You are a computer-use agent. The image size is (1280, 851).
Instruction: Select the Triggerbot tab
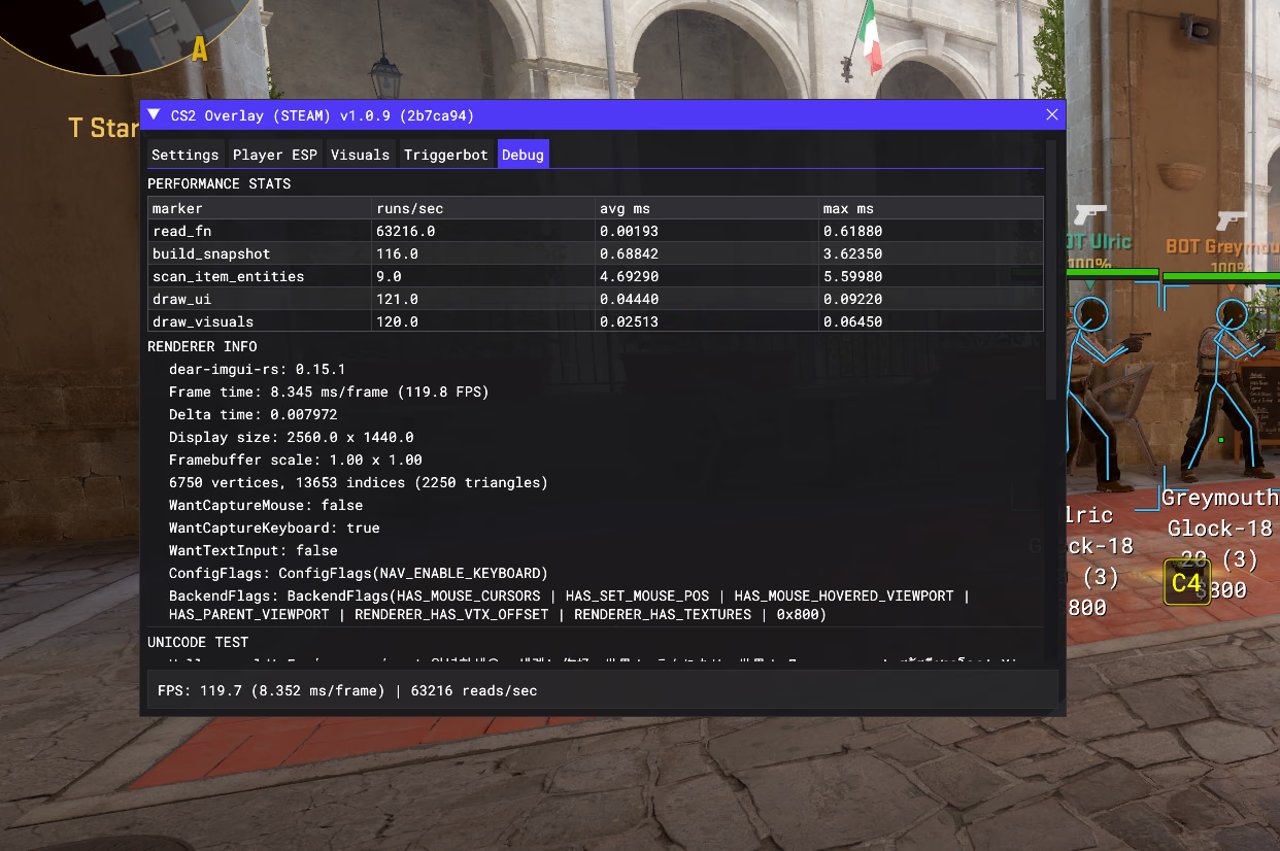(446, 155)
